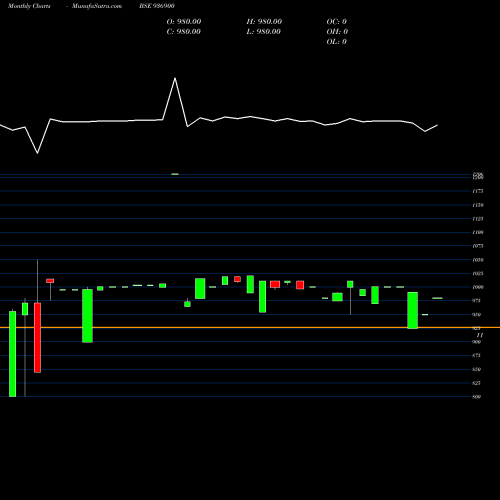Screen dimensions: 500x500
Task: Select the first tall green candle at far left
Action: coord(12,354)
